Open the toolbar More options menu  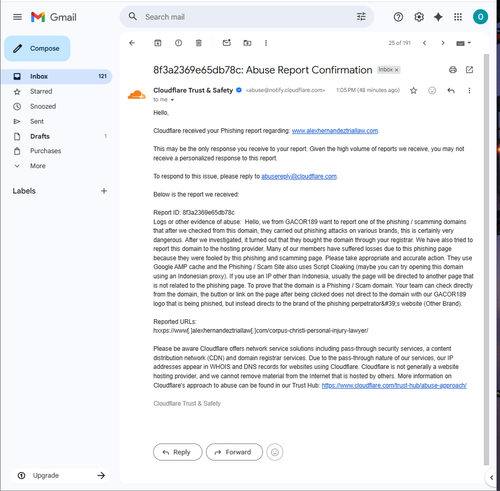[x=266, y=43]
